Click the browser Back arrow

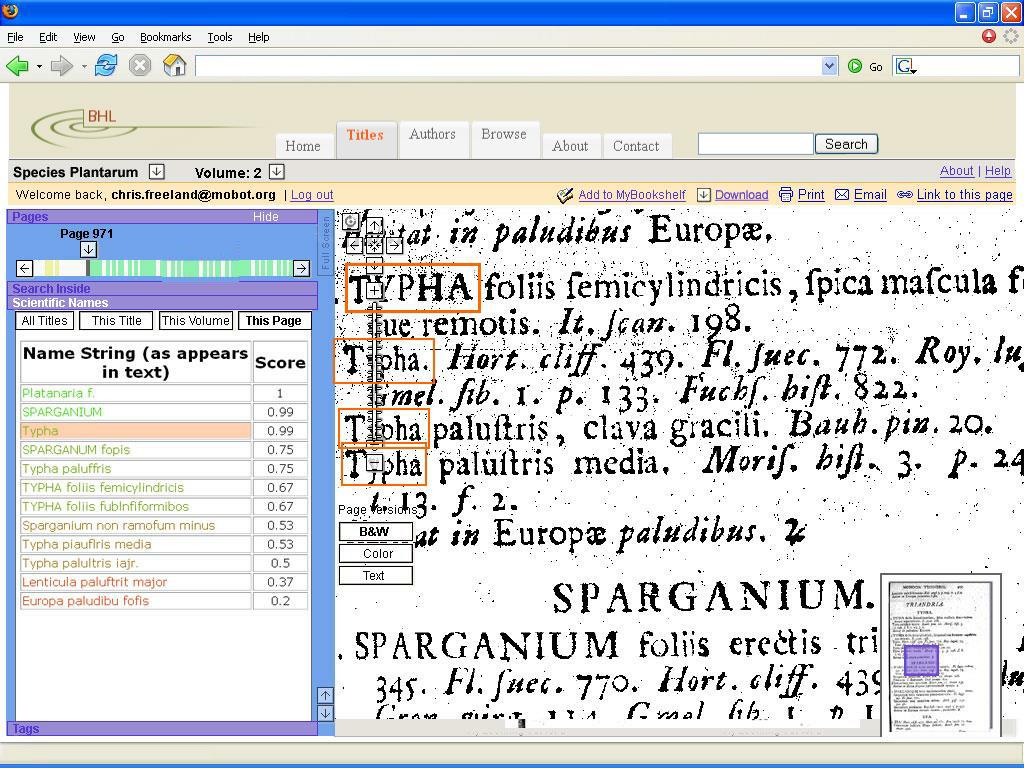(x=17, y=65)
